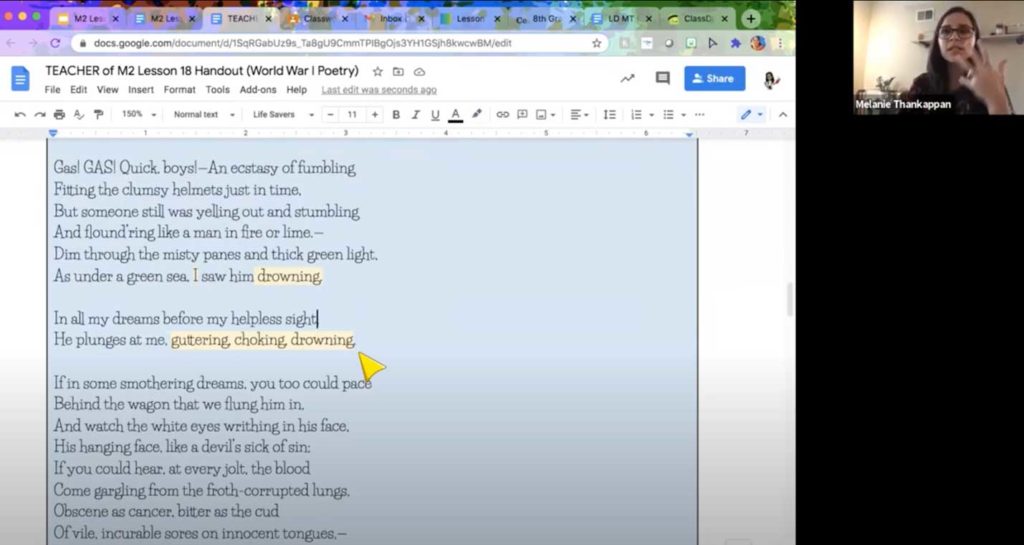
Task: Open the Format menu
Action: tap(180, 90)
